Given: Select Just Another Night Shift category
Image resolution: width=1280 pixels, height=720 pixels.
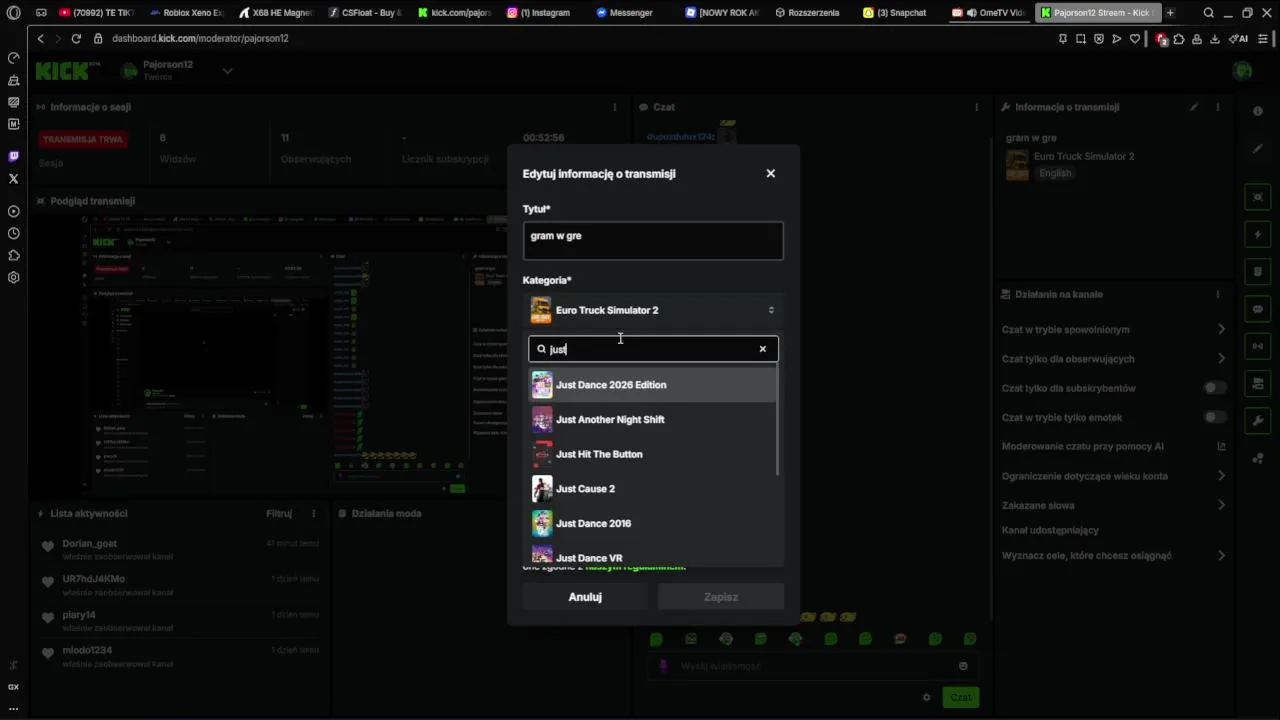Looking at the screenshot, I should click(653, 419).
